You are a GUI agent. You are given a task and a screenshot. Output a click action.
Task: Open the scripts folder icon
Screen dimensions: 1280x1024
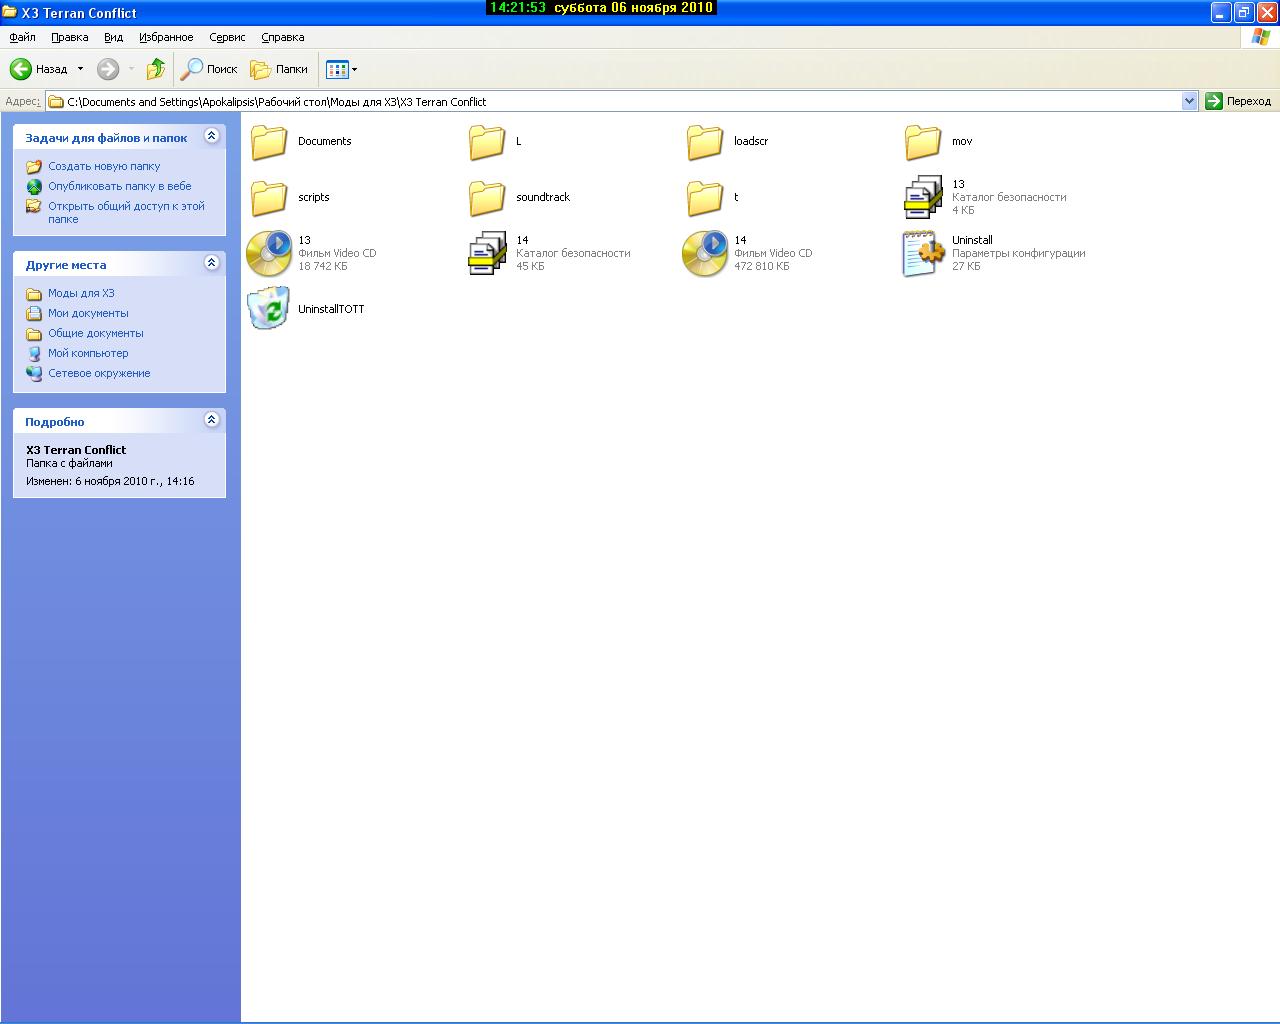pyautogui.click(x=269, y=198)
